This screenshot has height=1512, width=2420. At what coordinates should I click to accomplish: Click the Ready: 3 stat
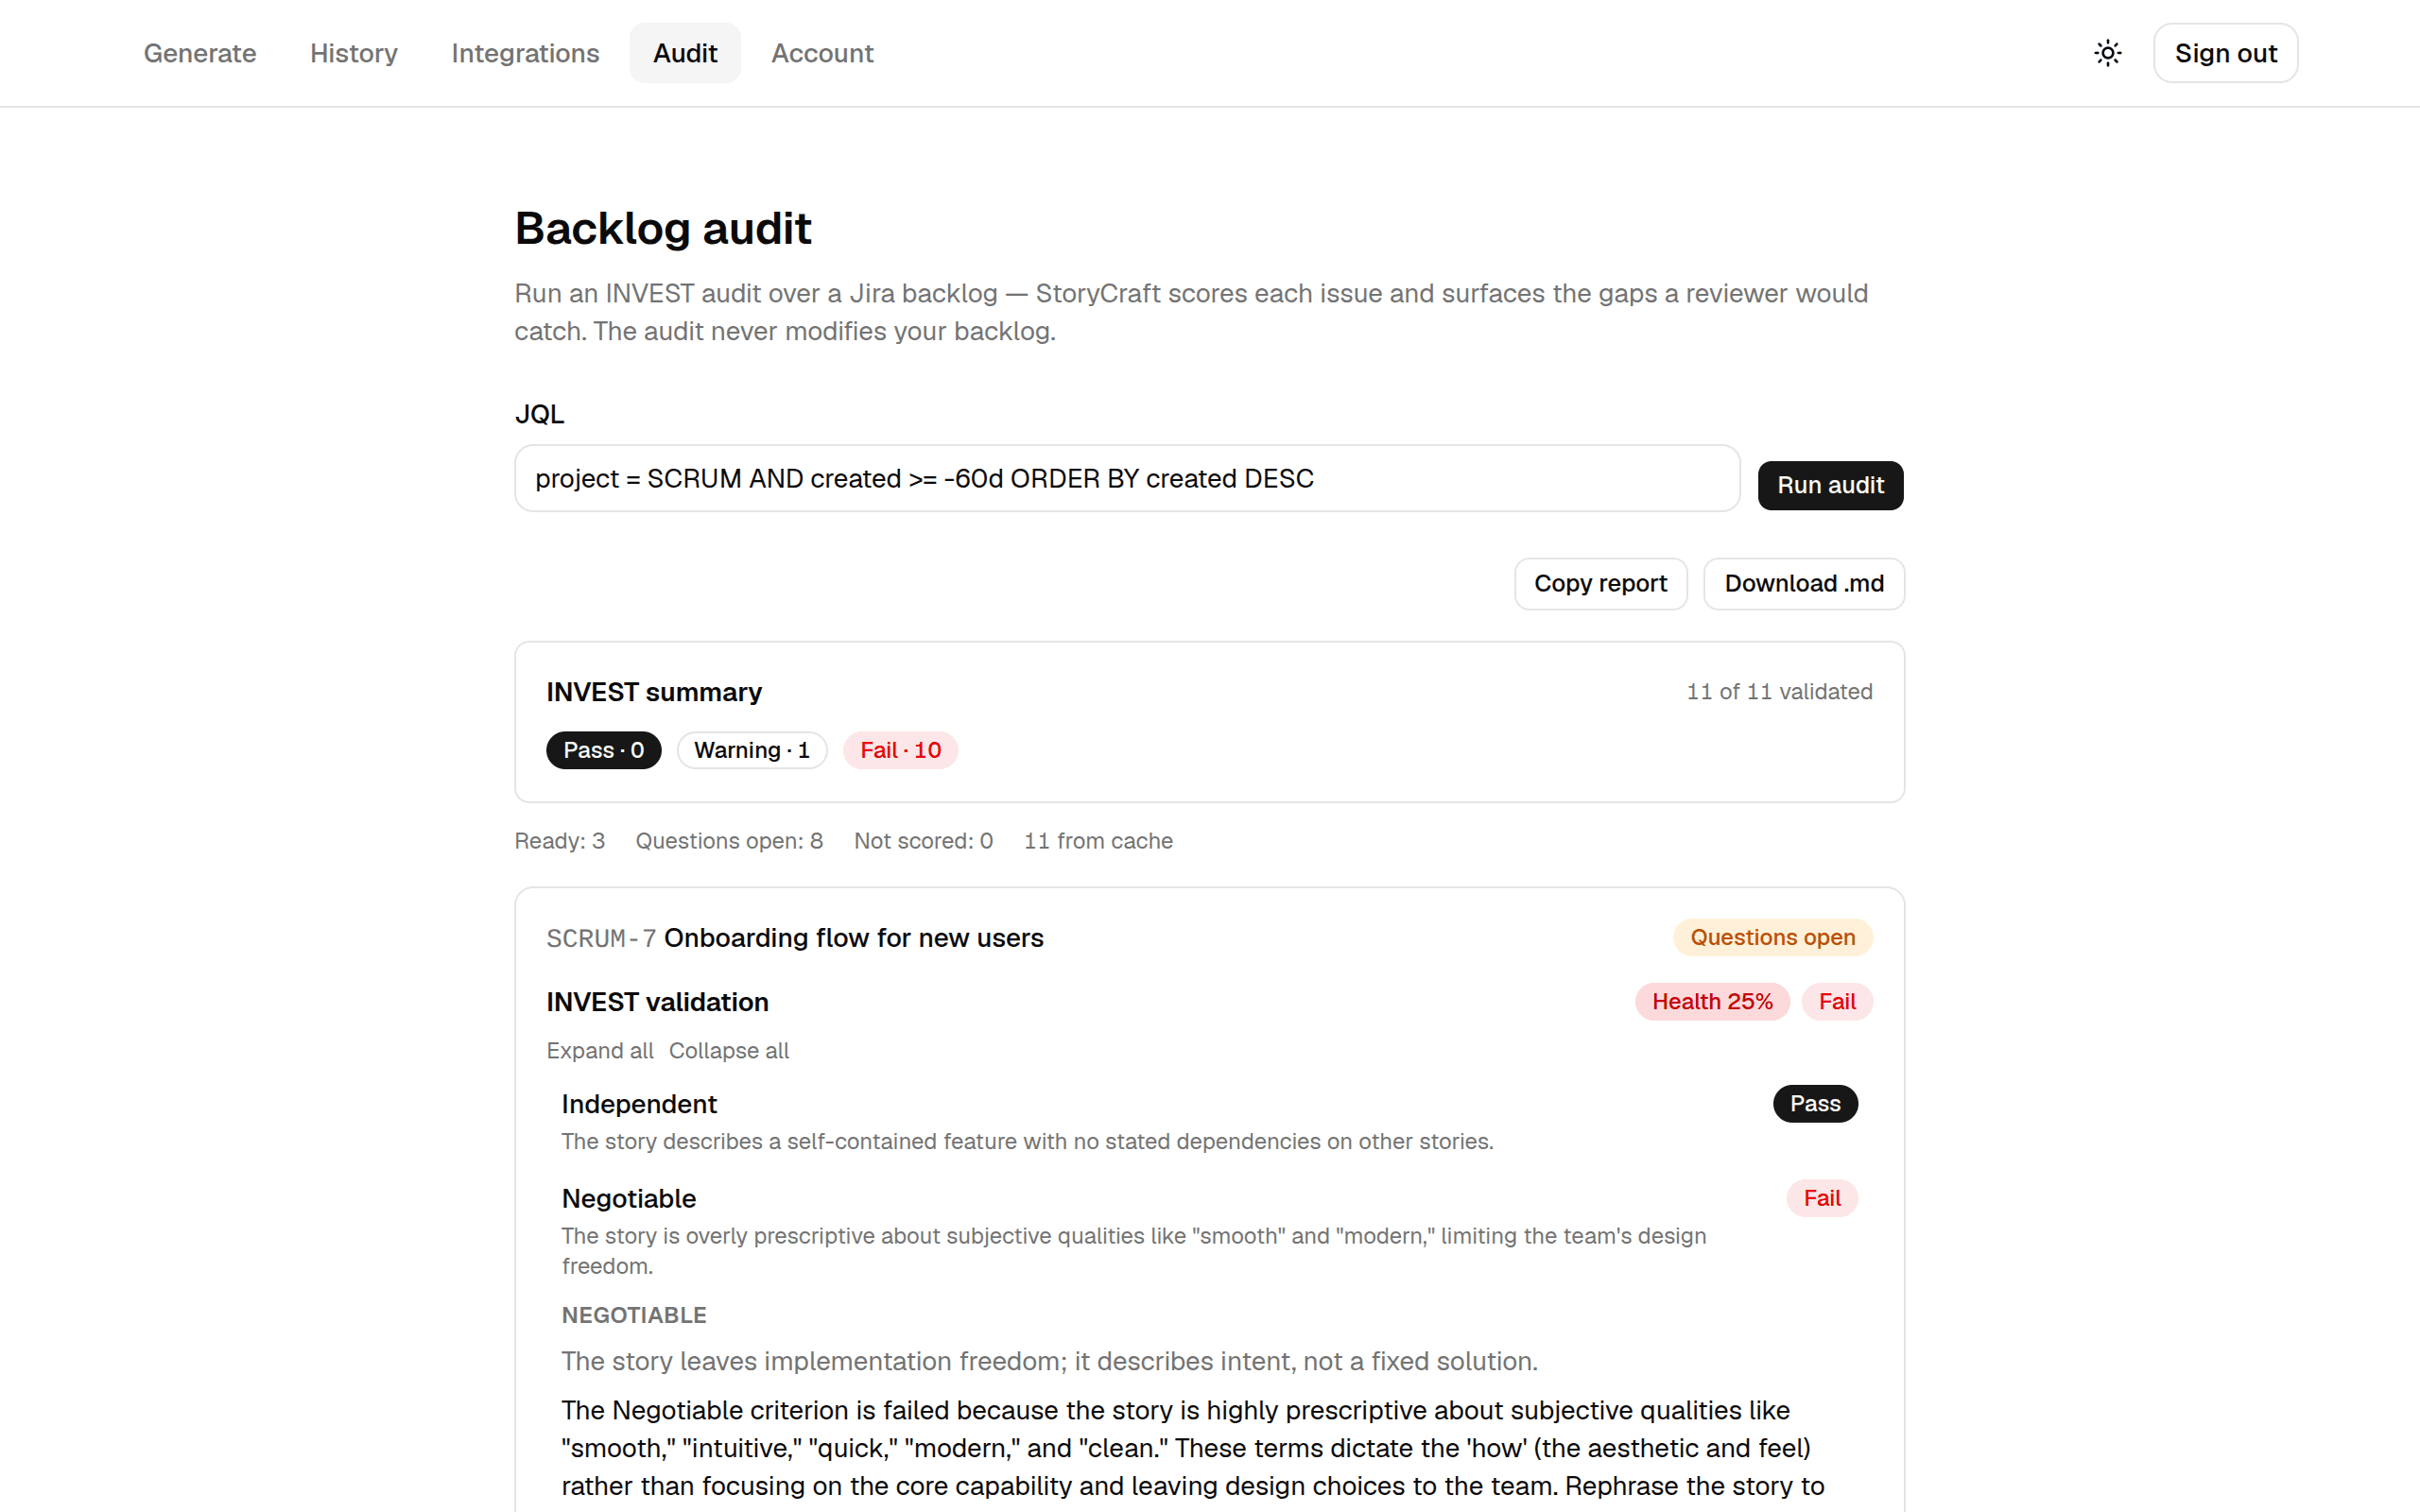[559, 841]
